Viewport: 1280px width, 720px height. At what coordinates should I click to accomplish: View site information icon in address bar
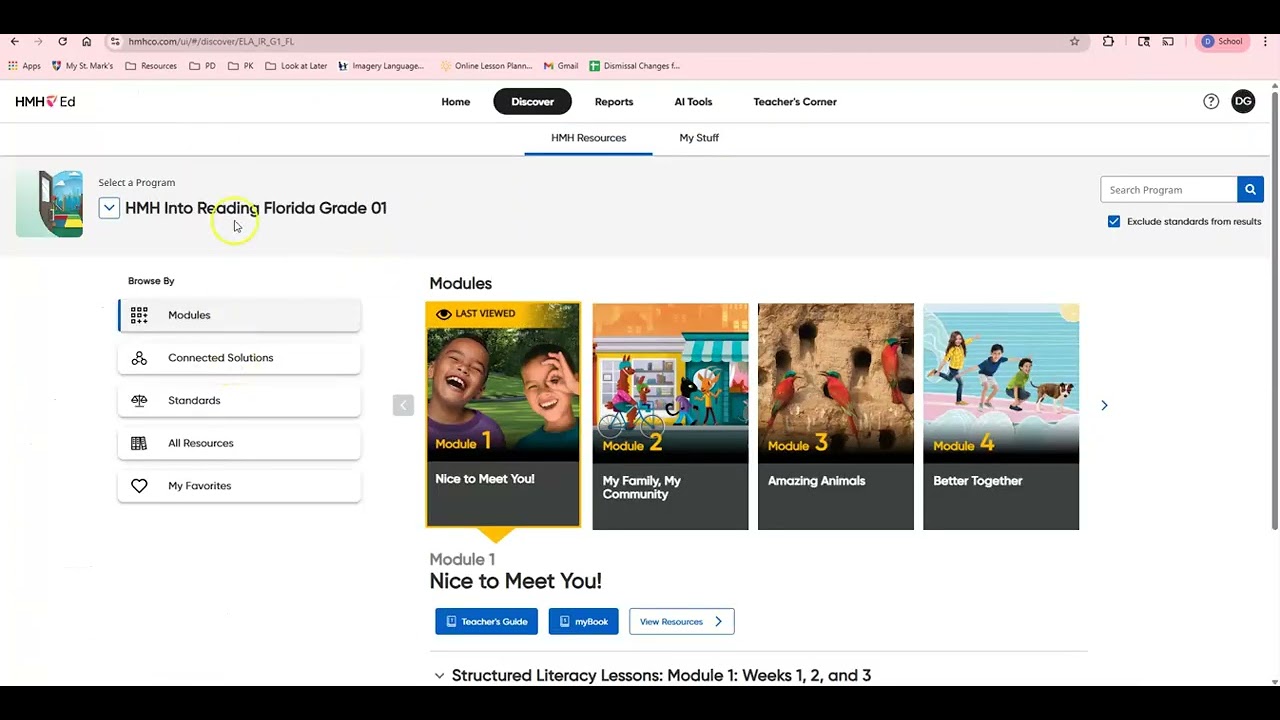click(115, 41)
